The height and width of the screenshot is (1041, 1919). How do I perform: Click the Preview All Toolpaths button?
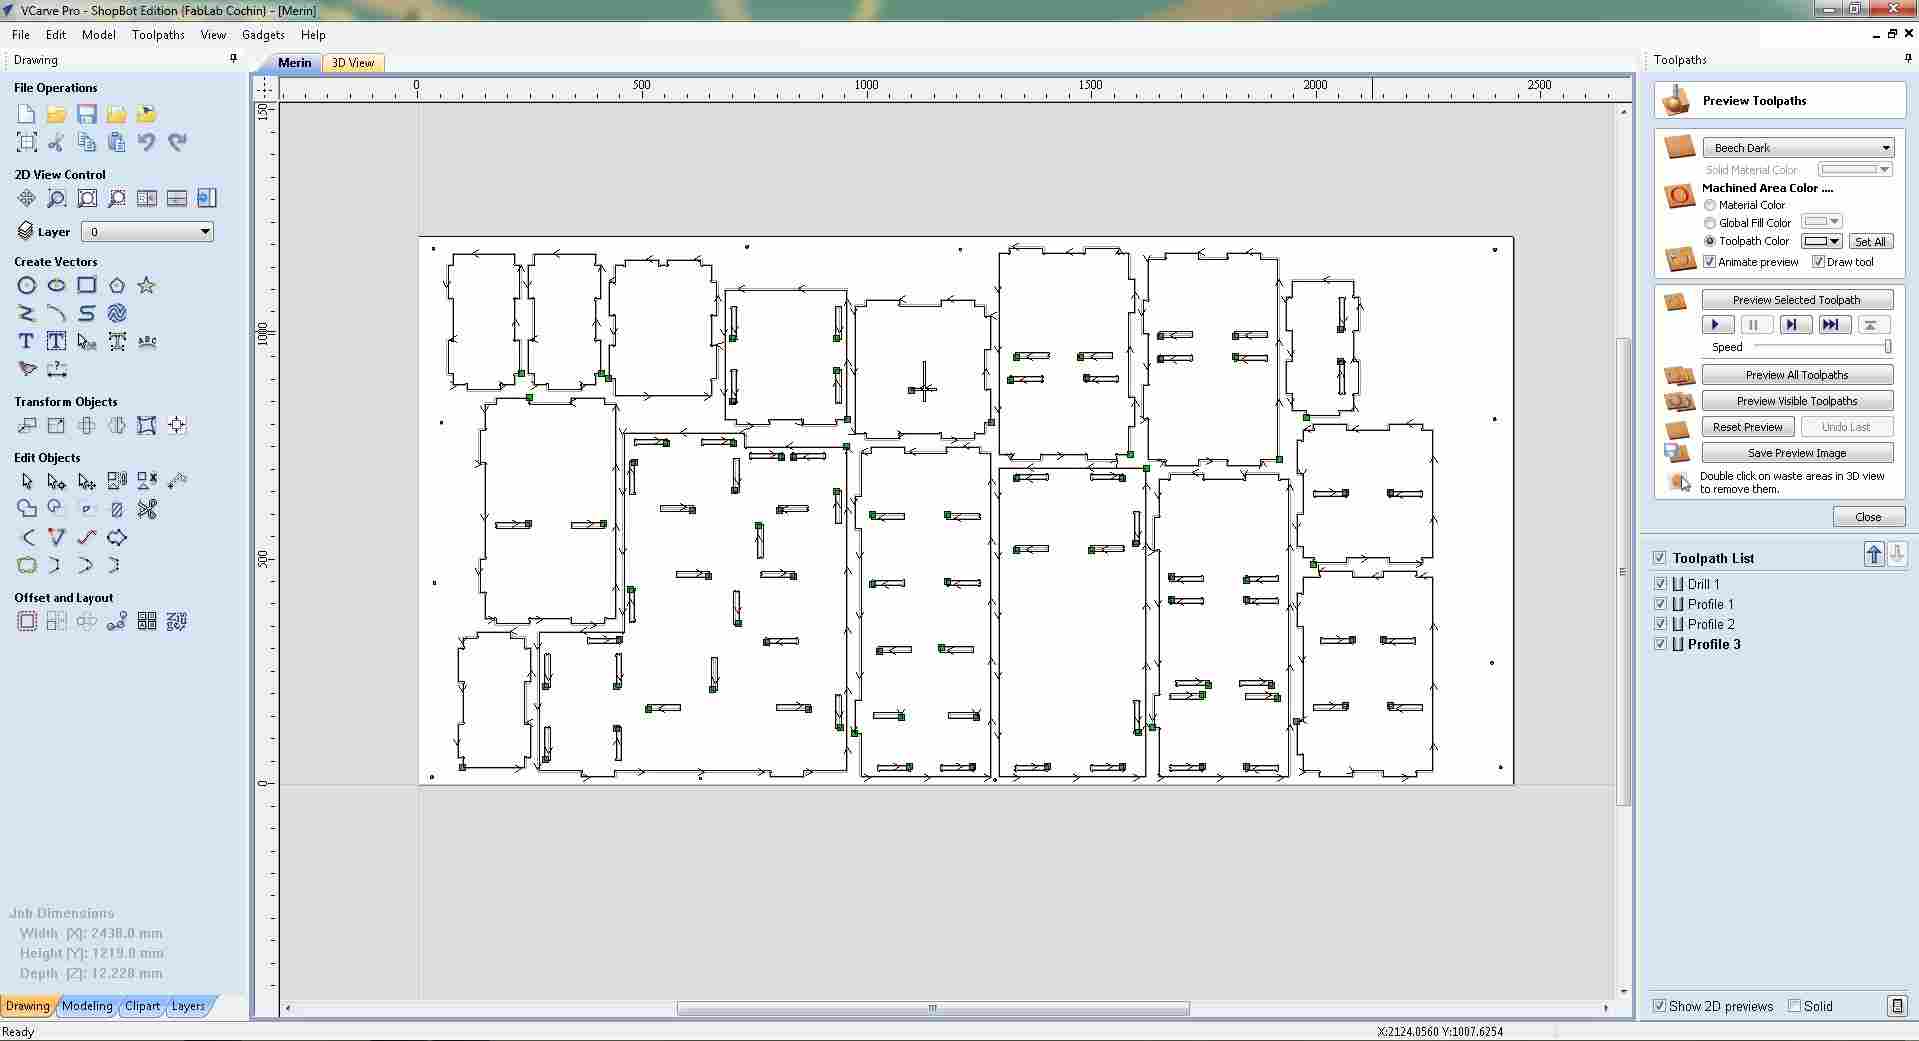(1797, 374)
